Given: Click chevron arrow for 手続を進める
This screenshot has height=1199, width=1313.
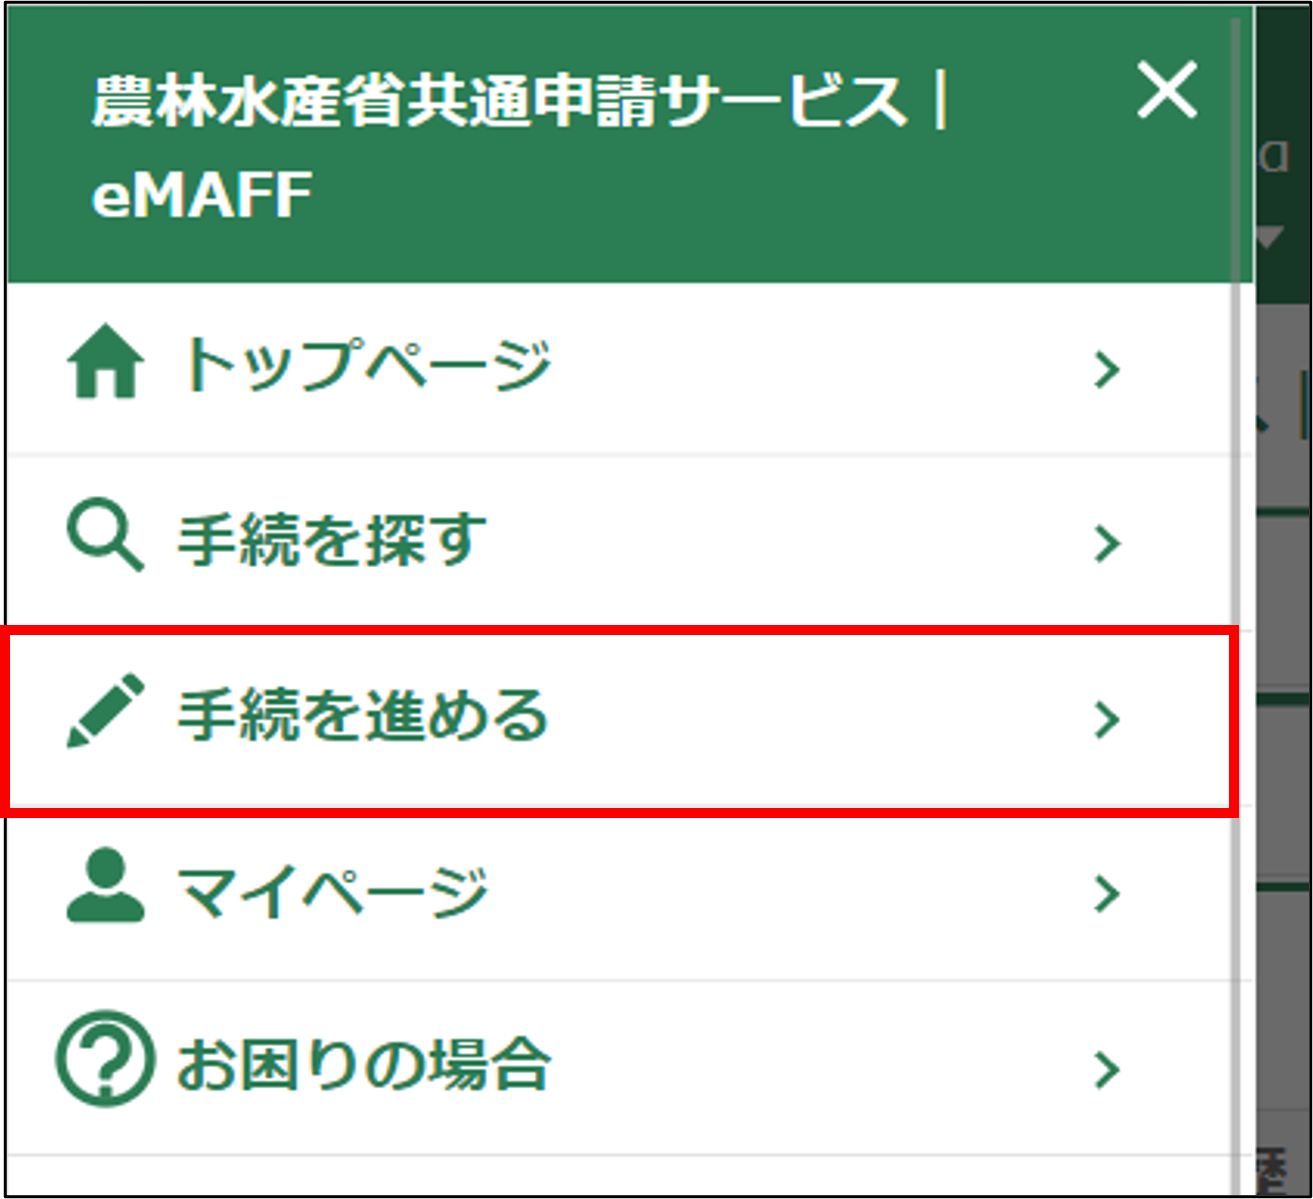Looking at the screenshot, I should [1106, 720].
